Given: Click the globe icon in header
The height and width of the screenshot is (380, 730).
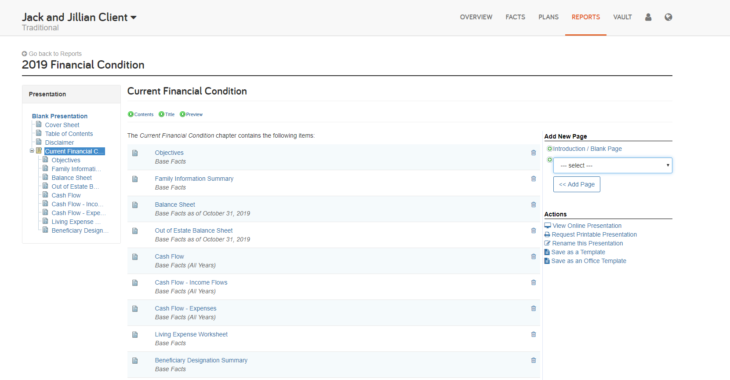Looking at the screenshot, I should point(669,17).
